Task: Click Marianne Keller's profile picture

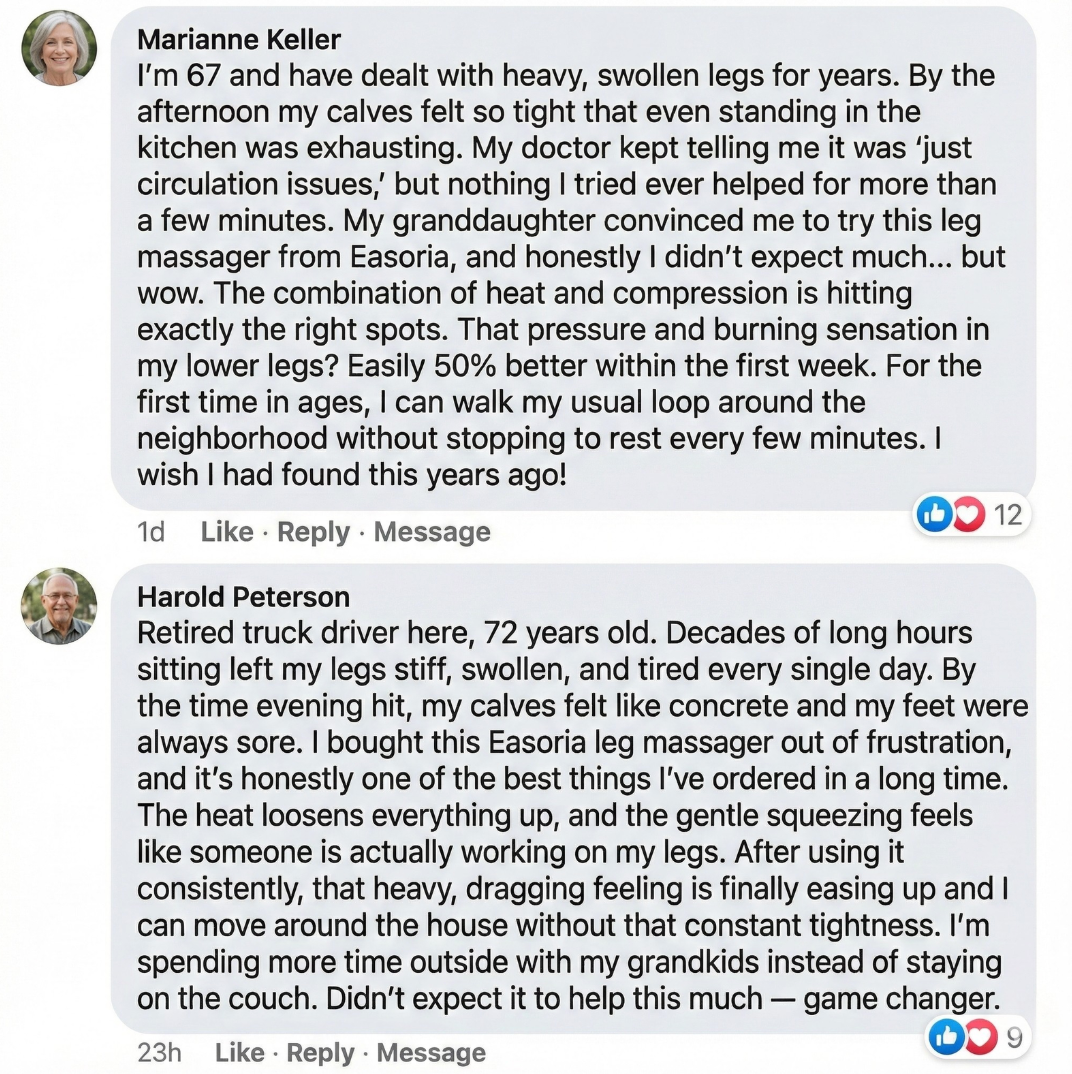Action: point(59,48)
